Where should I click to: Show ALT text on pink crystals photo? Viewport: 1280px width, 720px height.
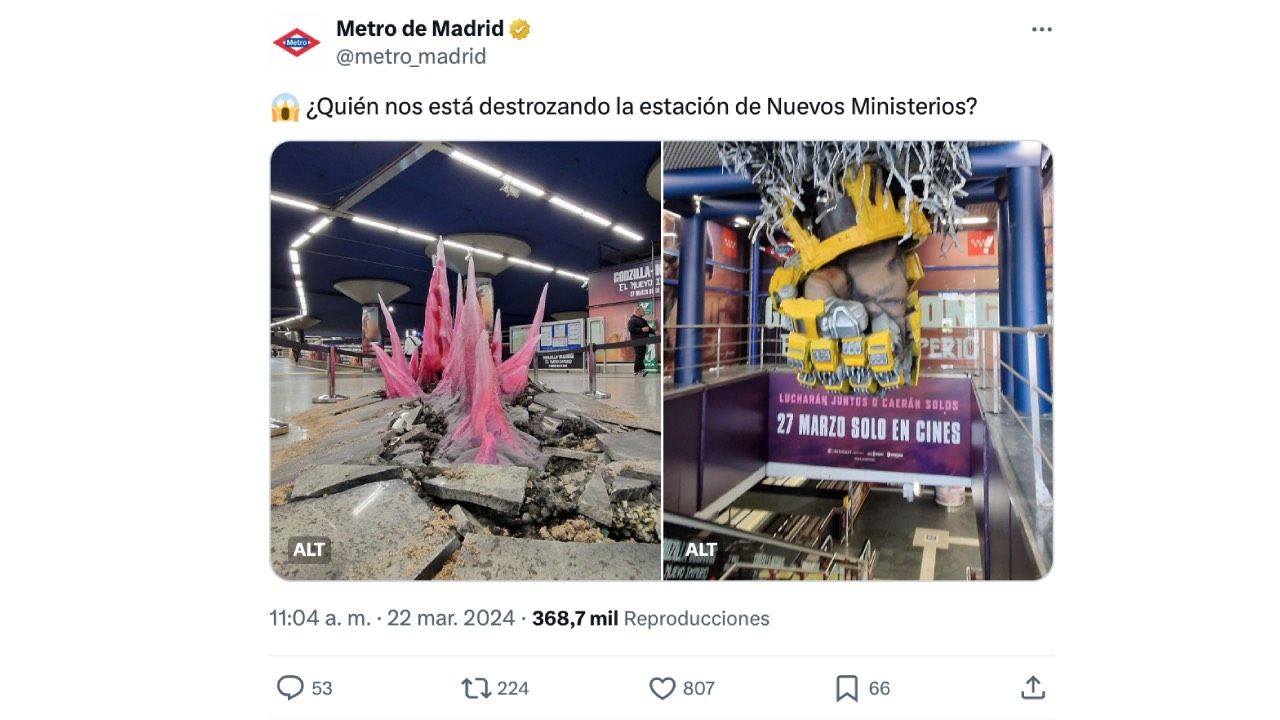click(x=309, y=550)
